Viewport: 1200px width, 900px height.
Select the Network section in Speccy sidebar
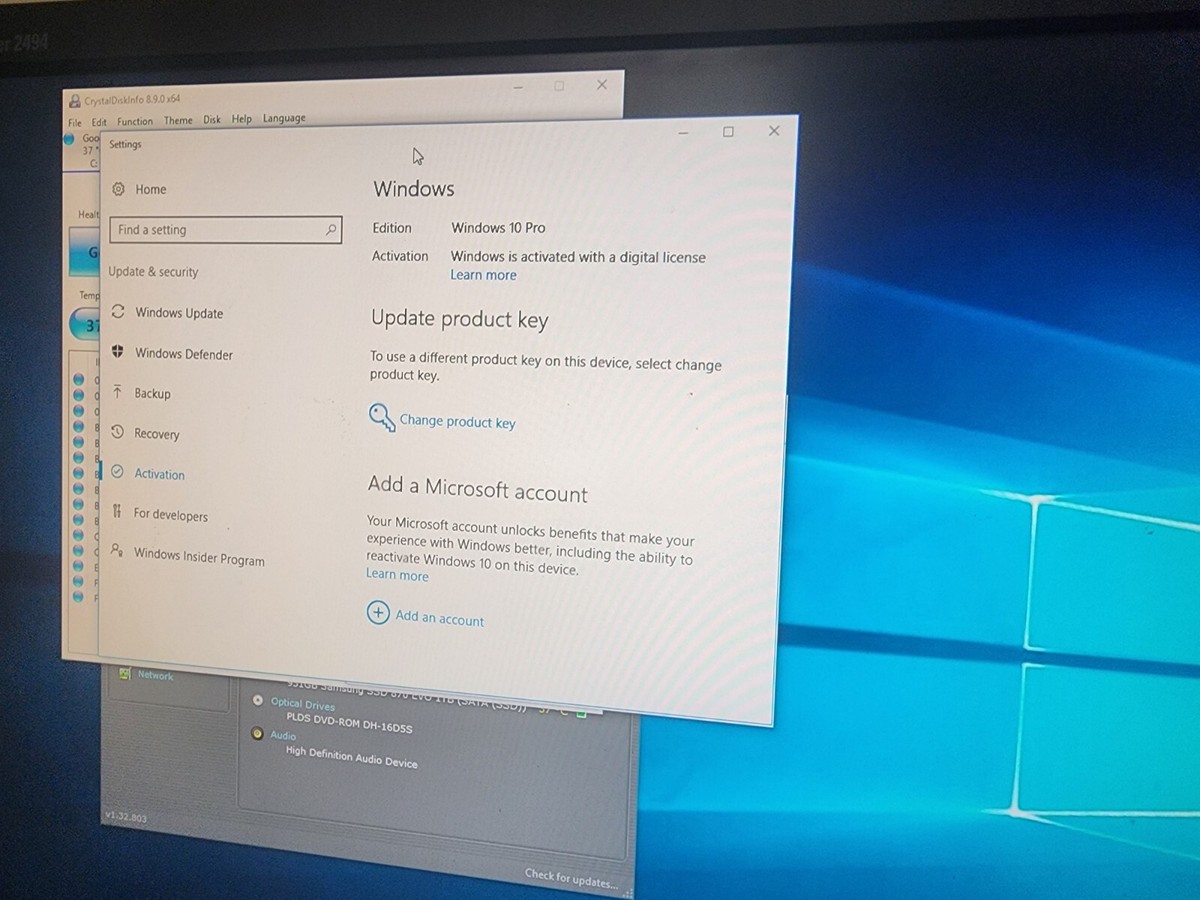[155, 676]
